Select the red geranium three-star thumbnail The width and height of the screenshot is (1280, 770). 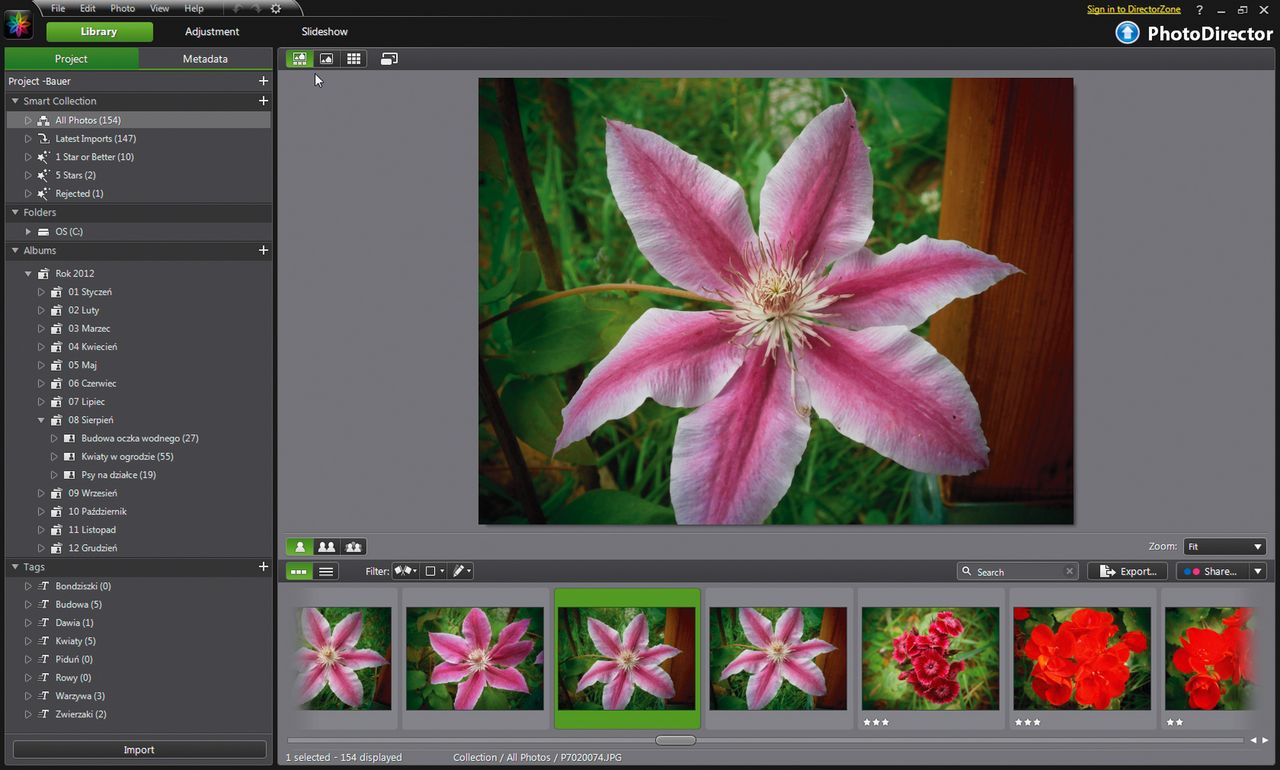coord(1081,658)
